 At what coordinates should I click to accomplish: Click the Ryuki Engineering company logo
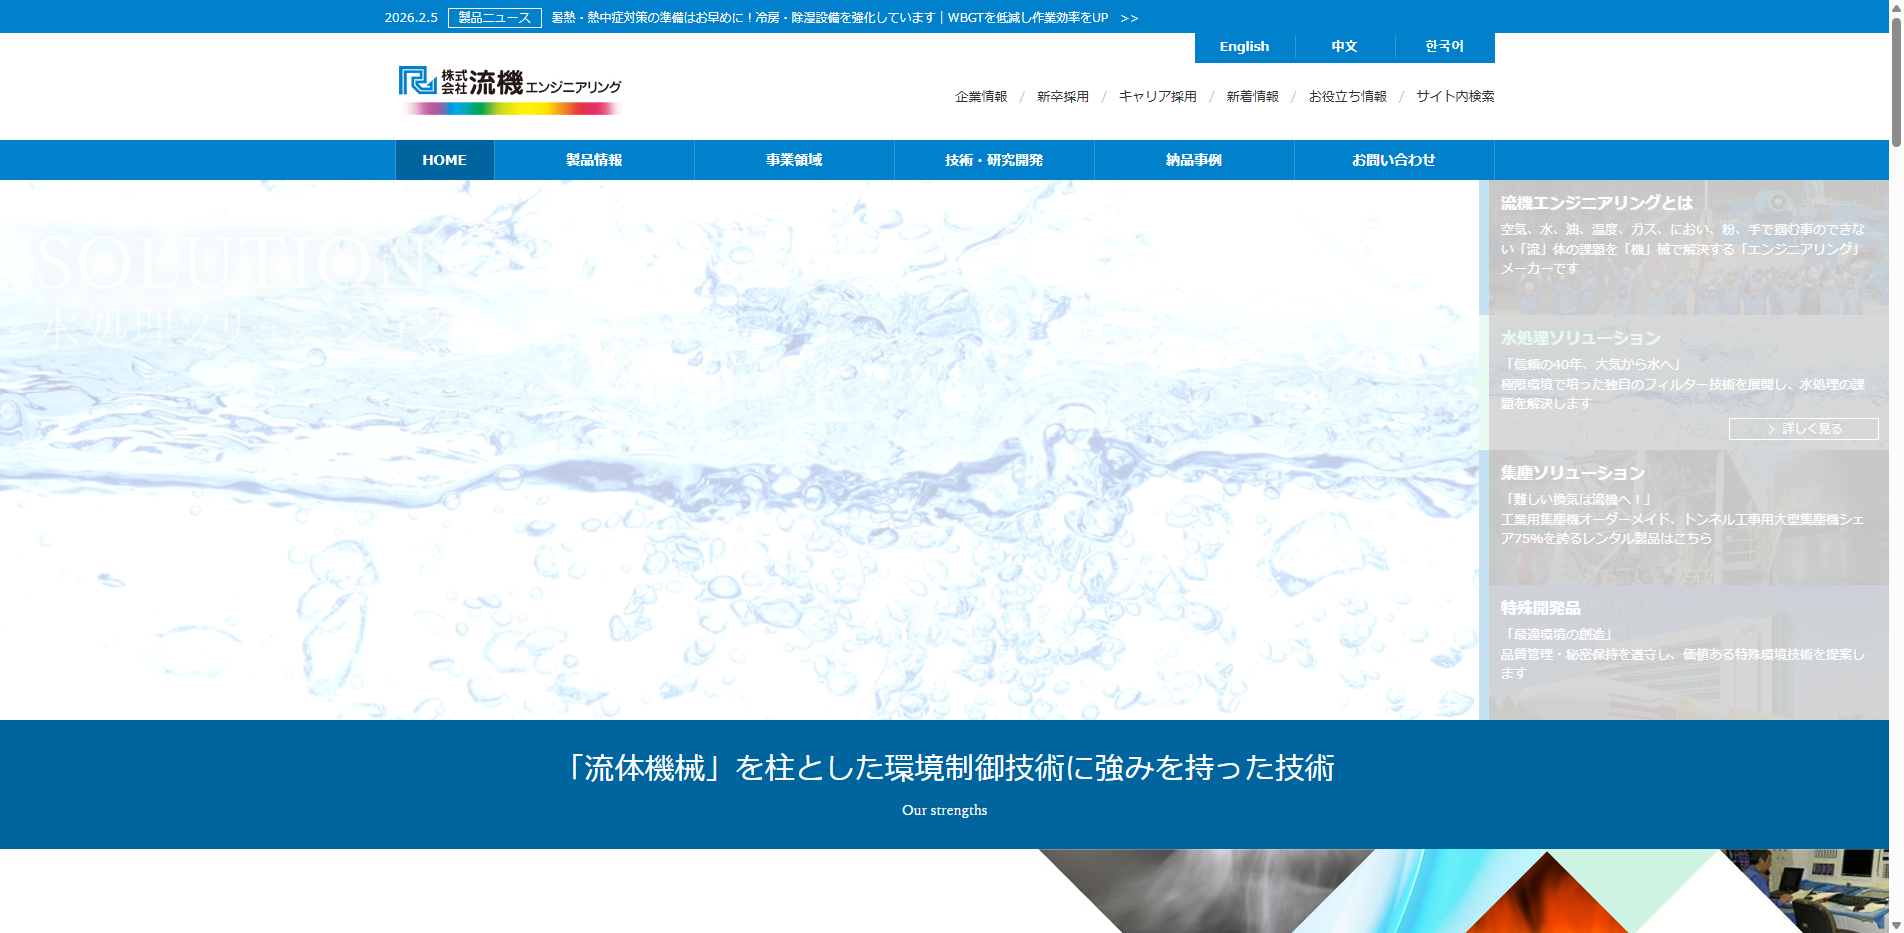510,89
